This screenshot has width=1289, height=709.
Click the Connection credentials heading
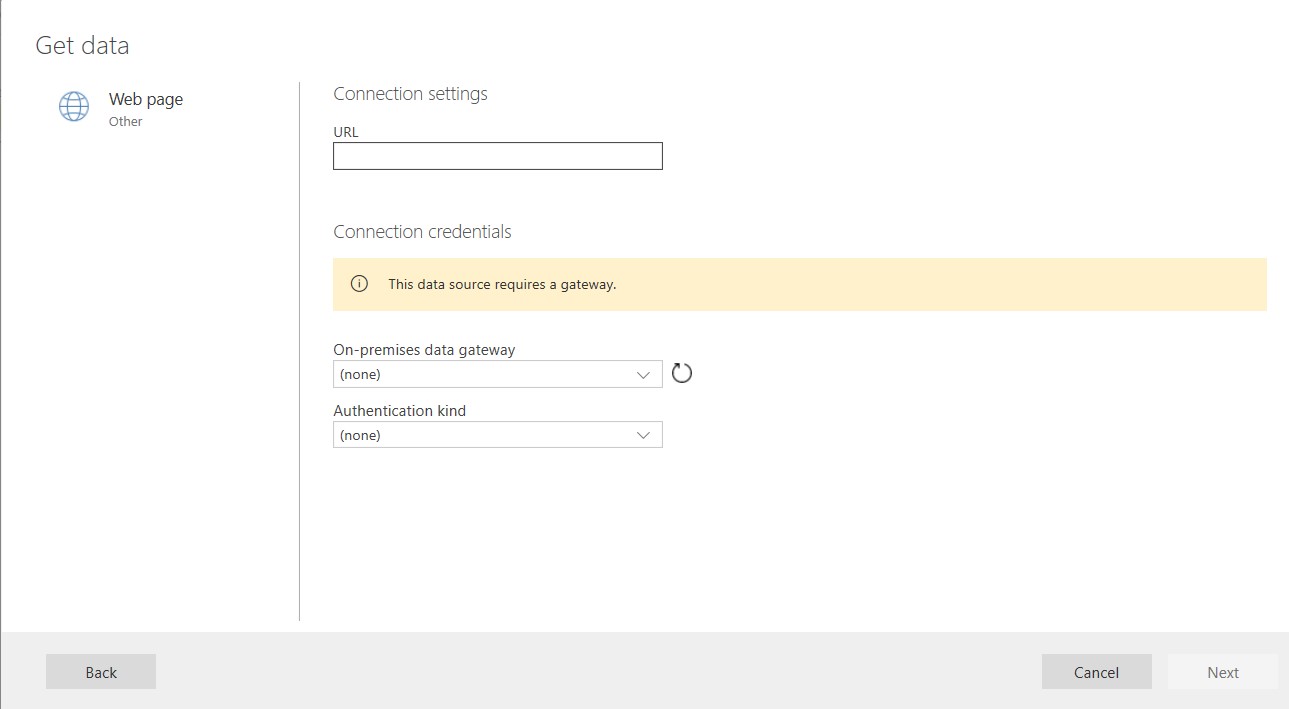[x=422, y=232]
